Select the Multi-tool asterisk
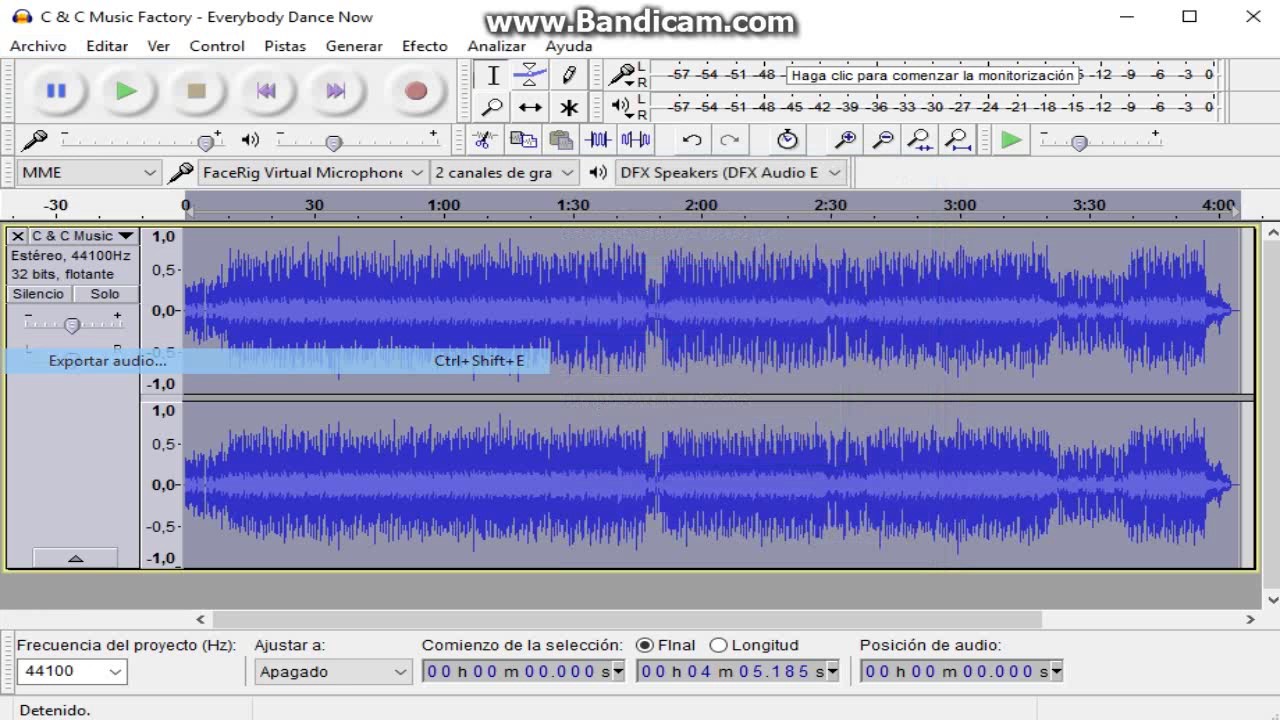This screenshot has width=1280, height=720. (568, 107)
